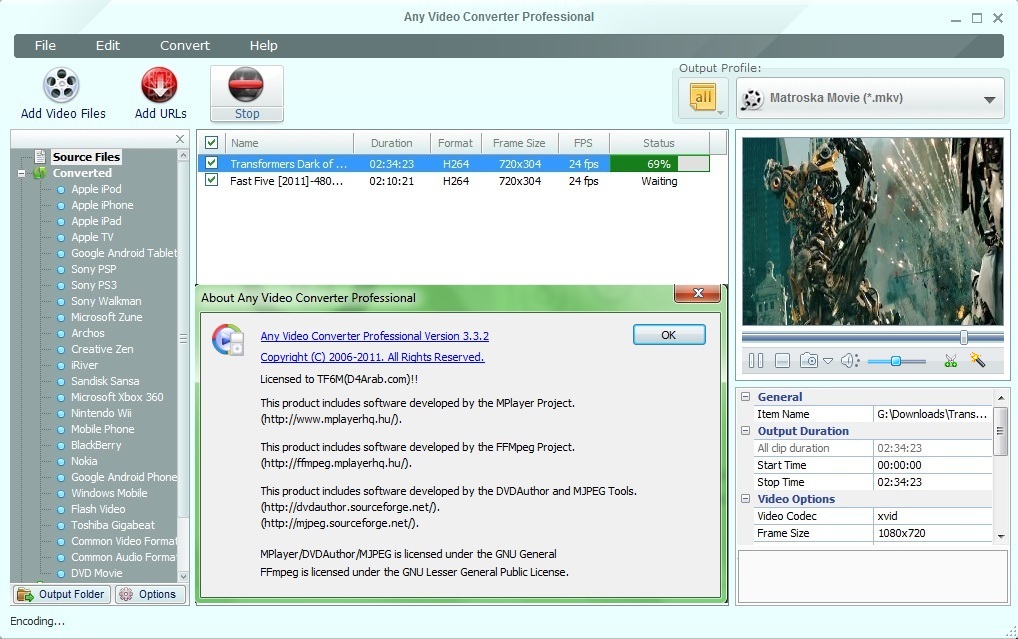
Task: Select the Apple iPod bullet icon
Action: tap(61, 190)
